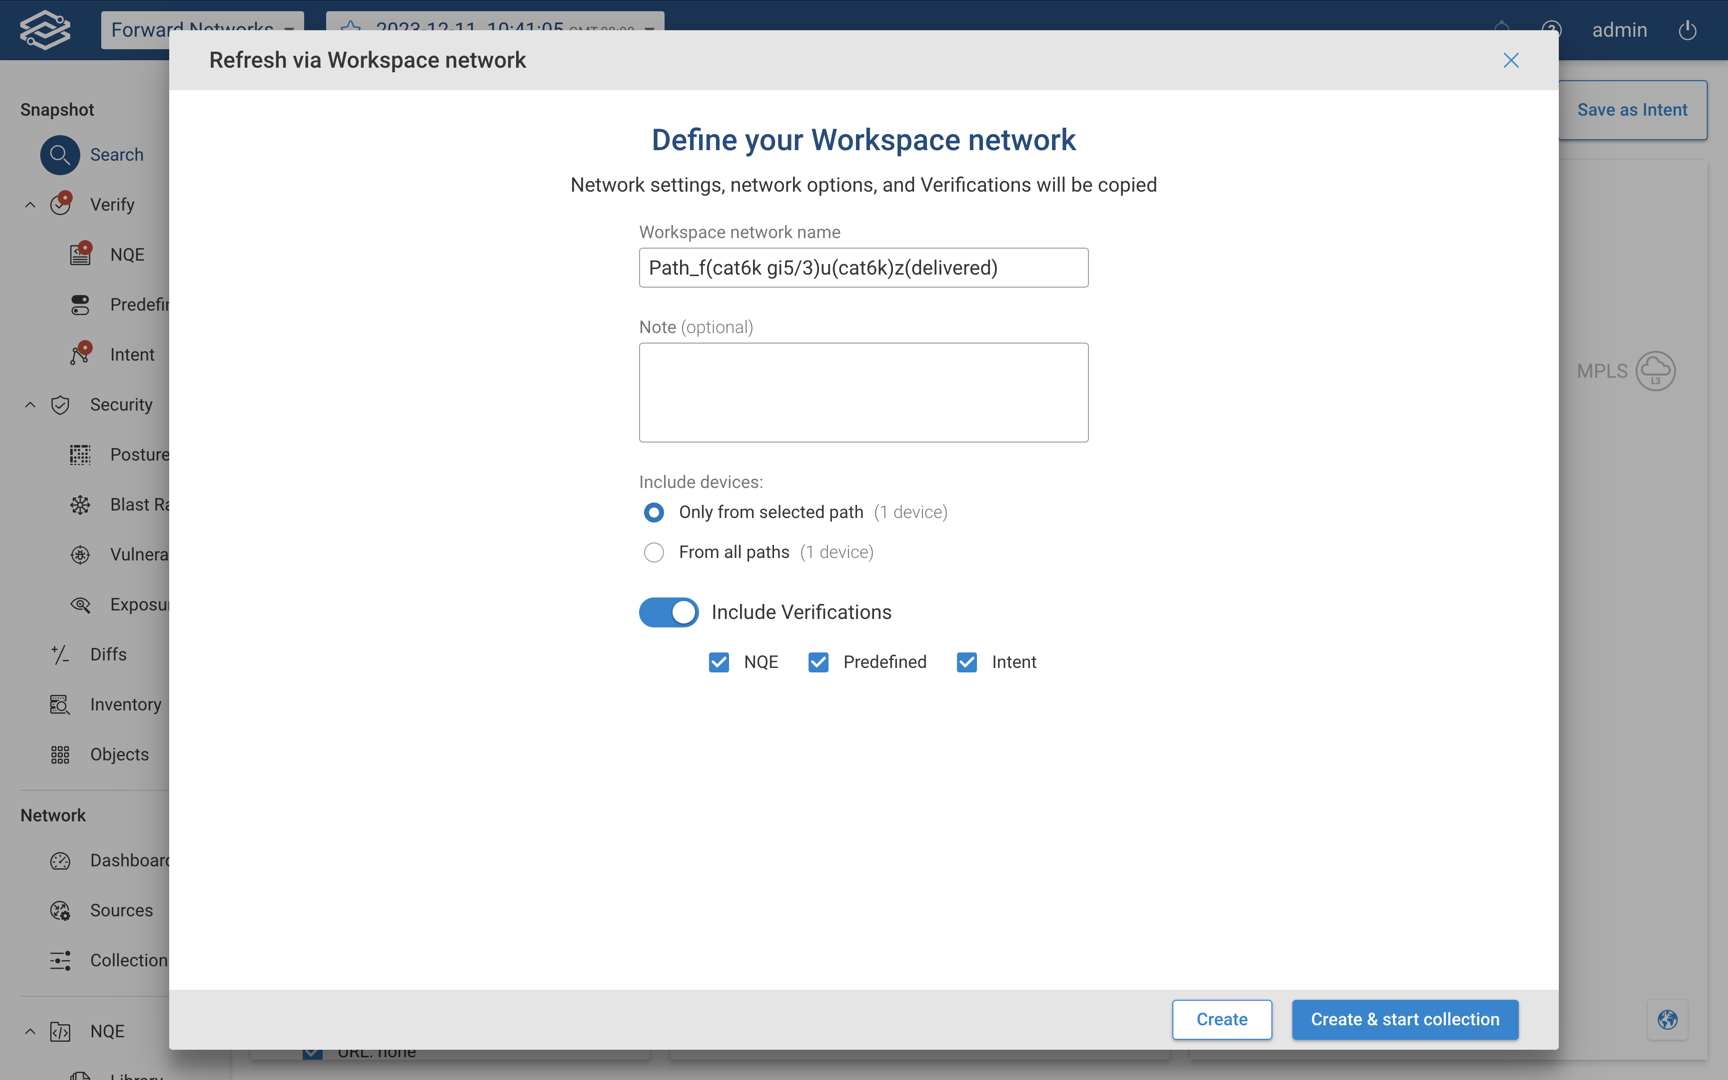Viewport: 1728px width, 1080px height.
Task: Turn off Include Verifications toggle
Action: (669, 612)
